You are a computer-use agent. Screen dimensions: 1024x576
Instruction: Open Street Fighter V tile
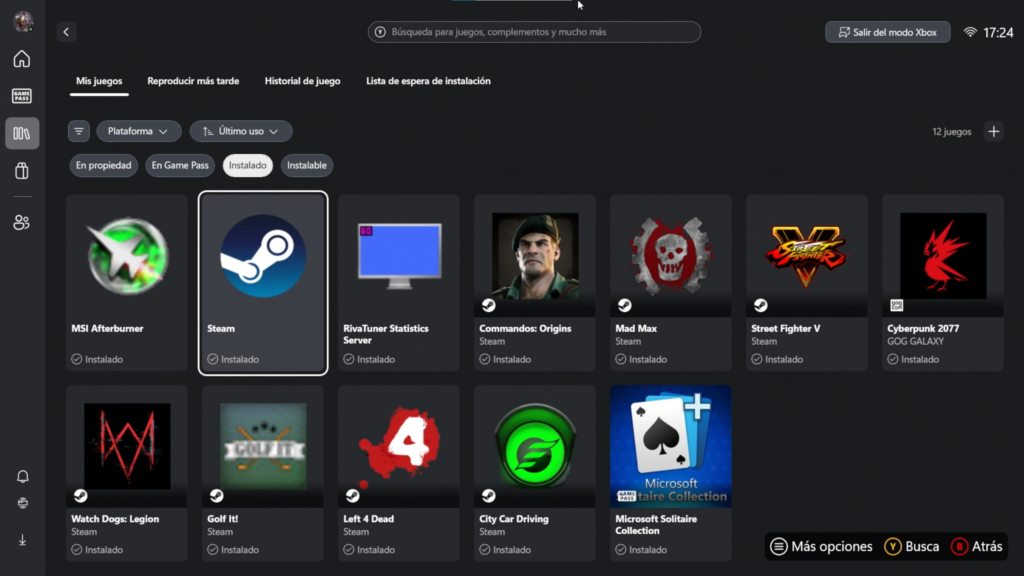[807, 283]
